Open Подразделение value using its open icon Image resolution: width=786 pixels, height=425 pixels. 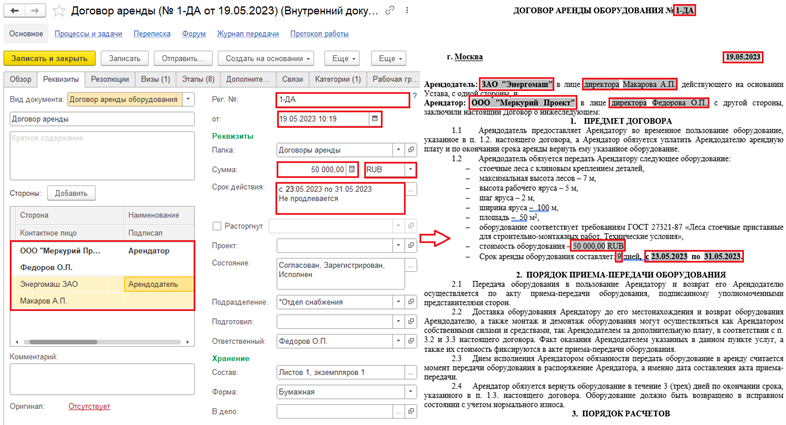pyautogui.click(x=411, y=302)
